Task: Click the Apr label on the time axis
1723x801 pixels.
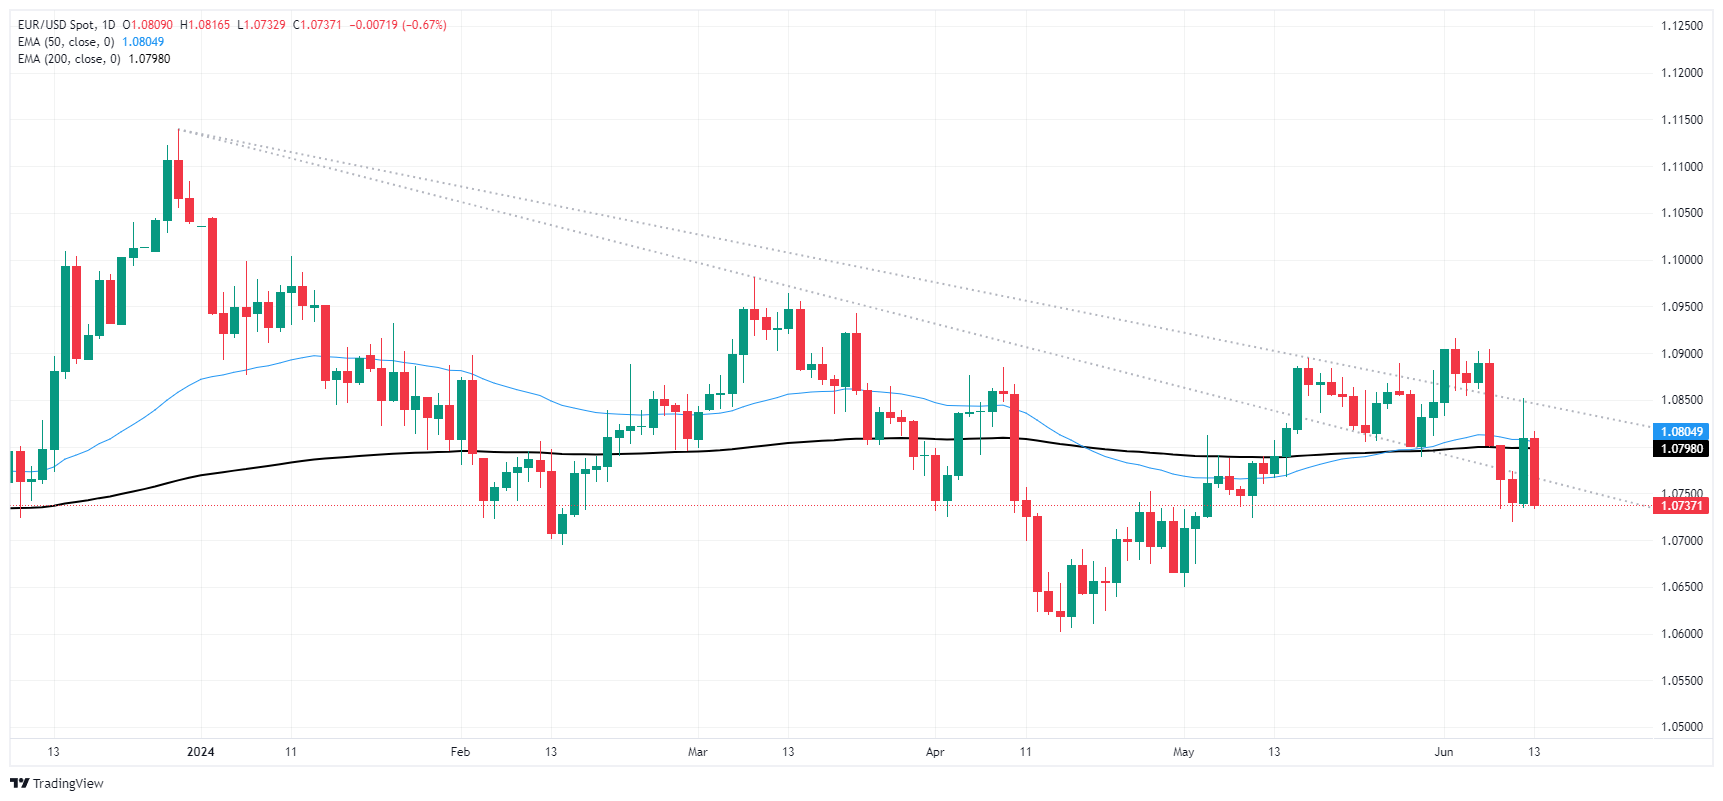Action: (x=935, y=752)
